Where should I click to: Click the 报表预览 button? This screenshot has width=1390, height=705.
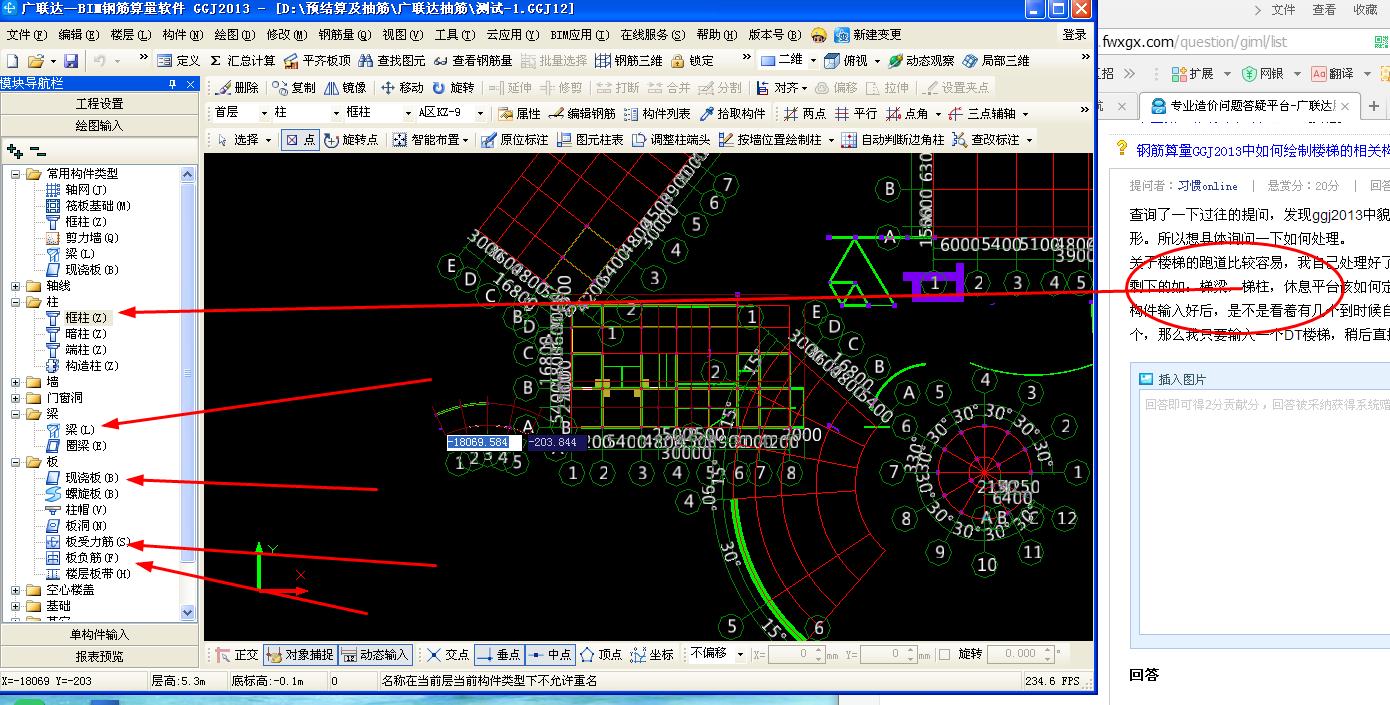coord(100,657)
